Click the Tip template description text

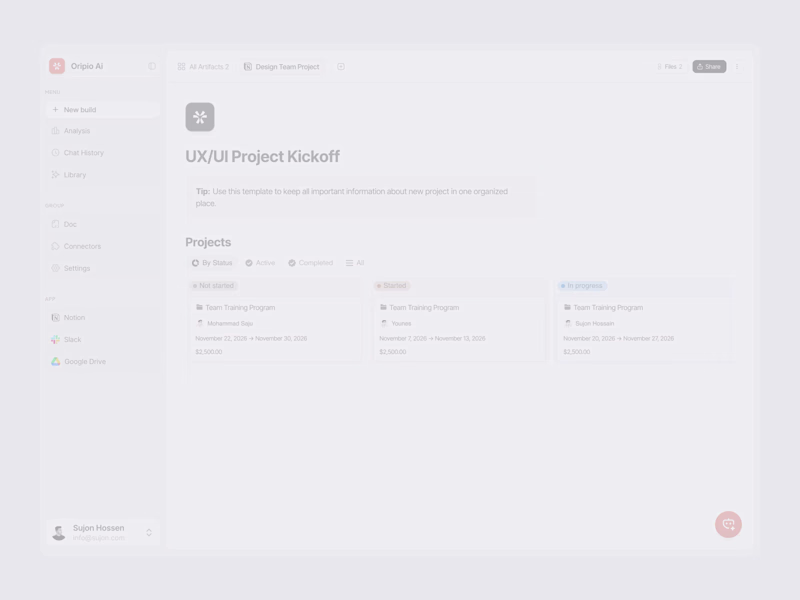pos(352,197)
